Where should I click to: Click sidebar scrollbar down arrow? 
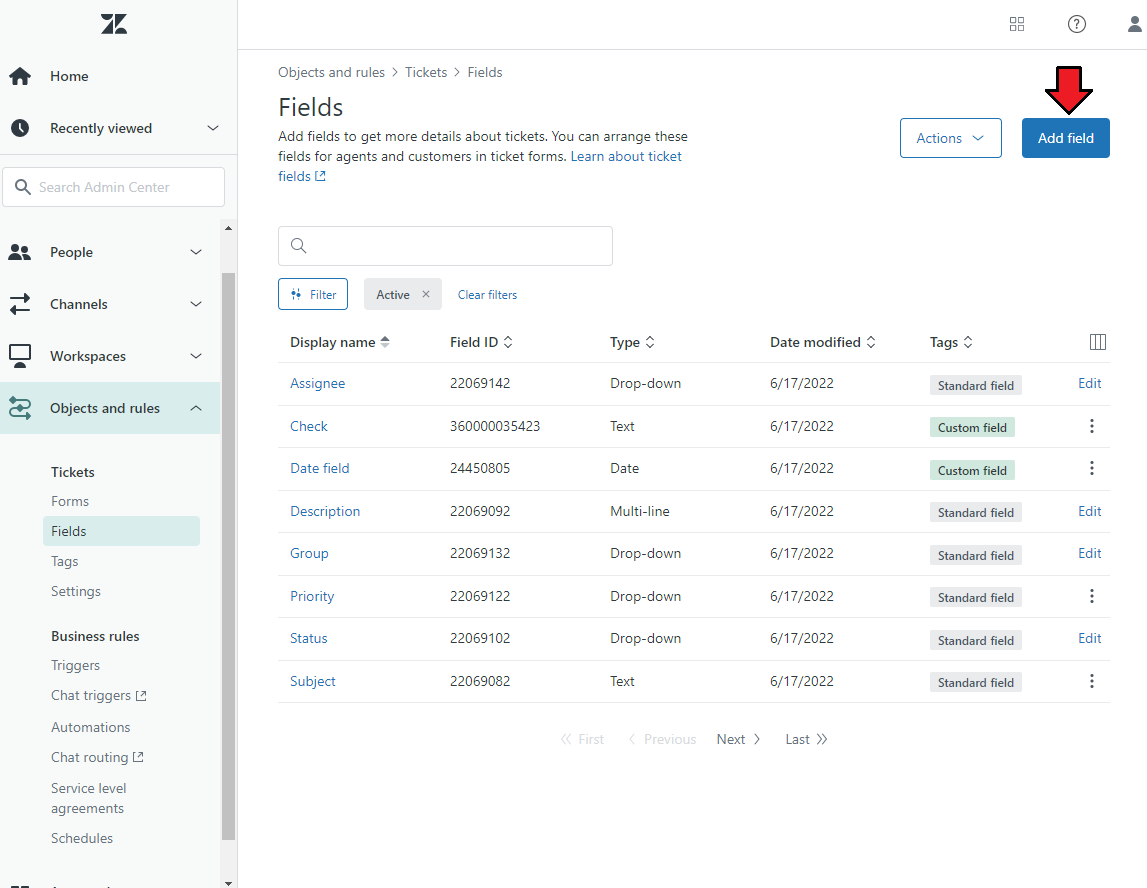pos(228,883)
